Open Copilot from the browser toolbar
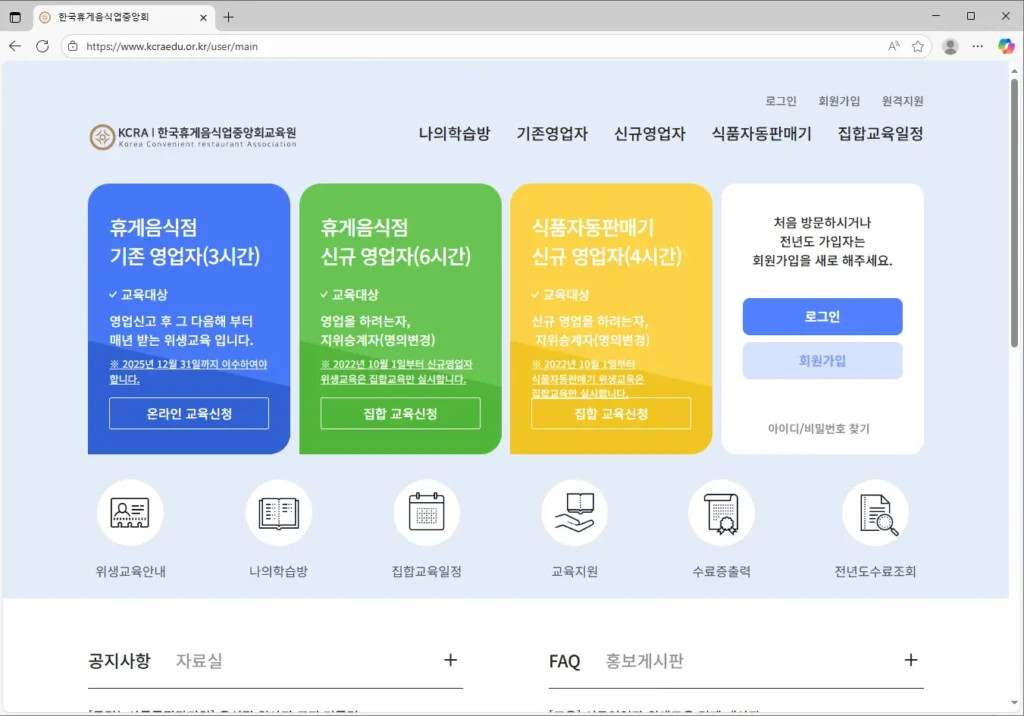Screen dimensions: 1024x716 coord(1005,46)
